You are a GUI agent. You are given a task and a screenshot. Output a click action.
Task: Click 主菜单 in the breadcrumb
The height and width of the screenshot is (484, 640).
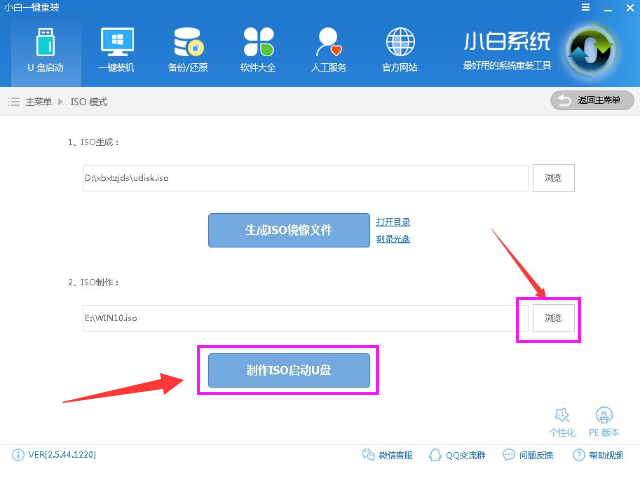click(37, 102)
